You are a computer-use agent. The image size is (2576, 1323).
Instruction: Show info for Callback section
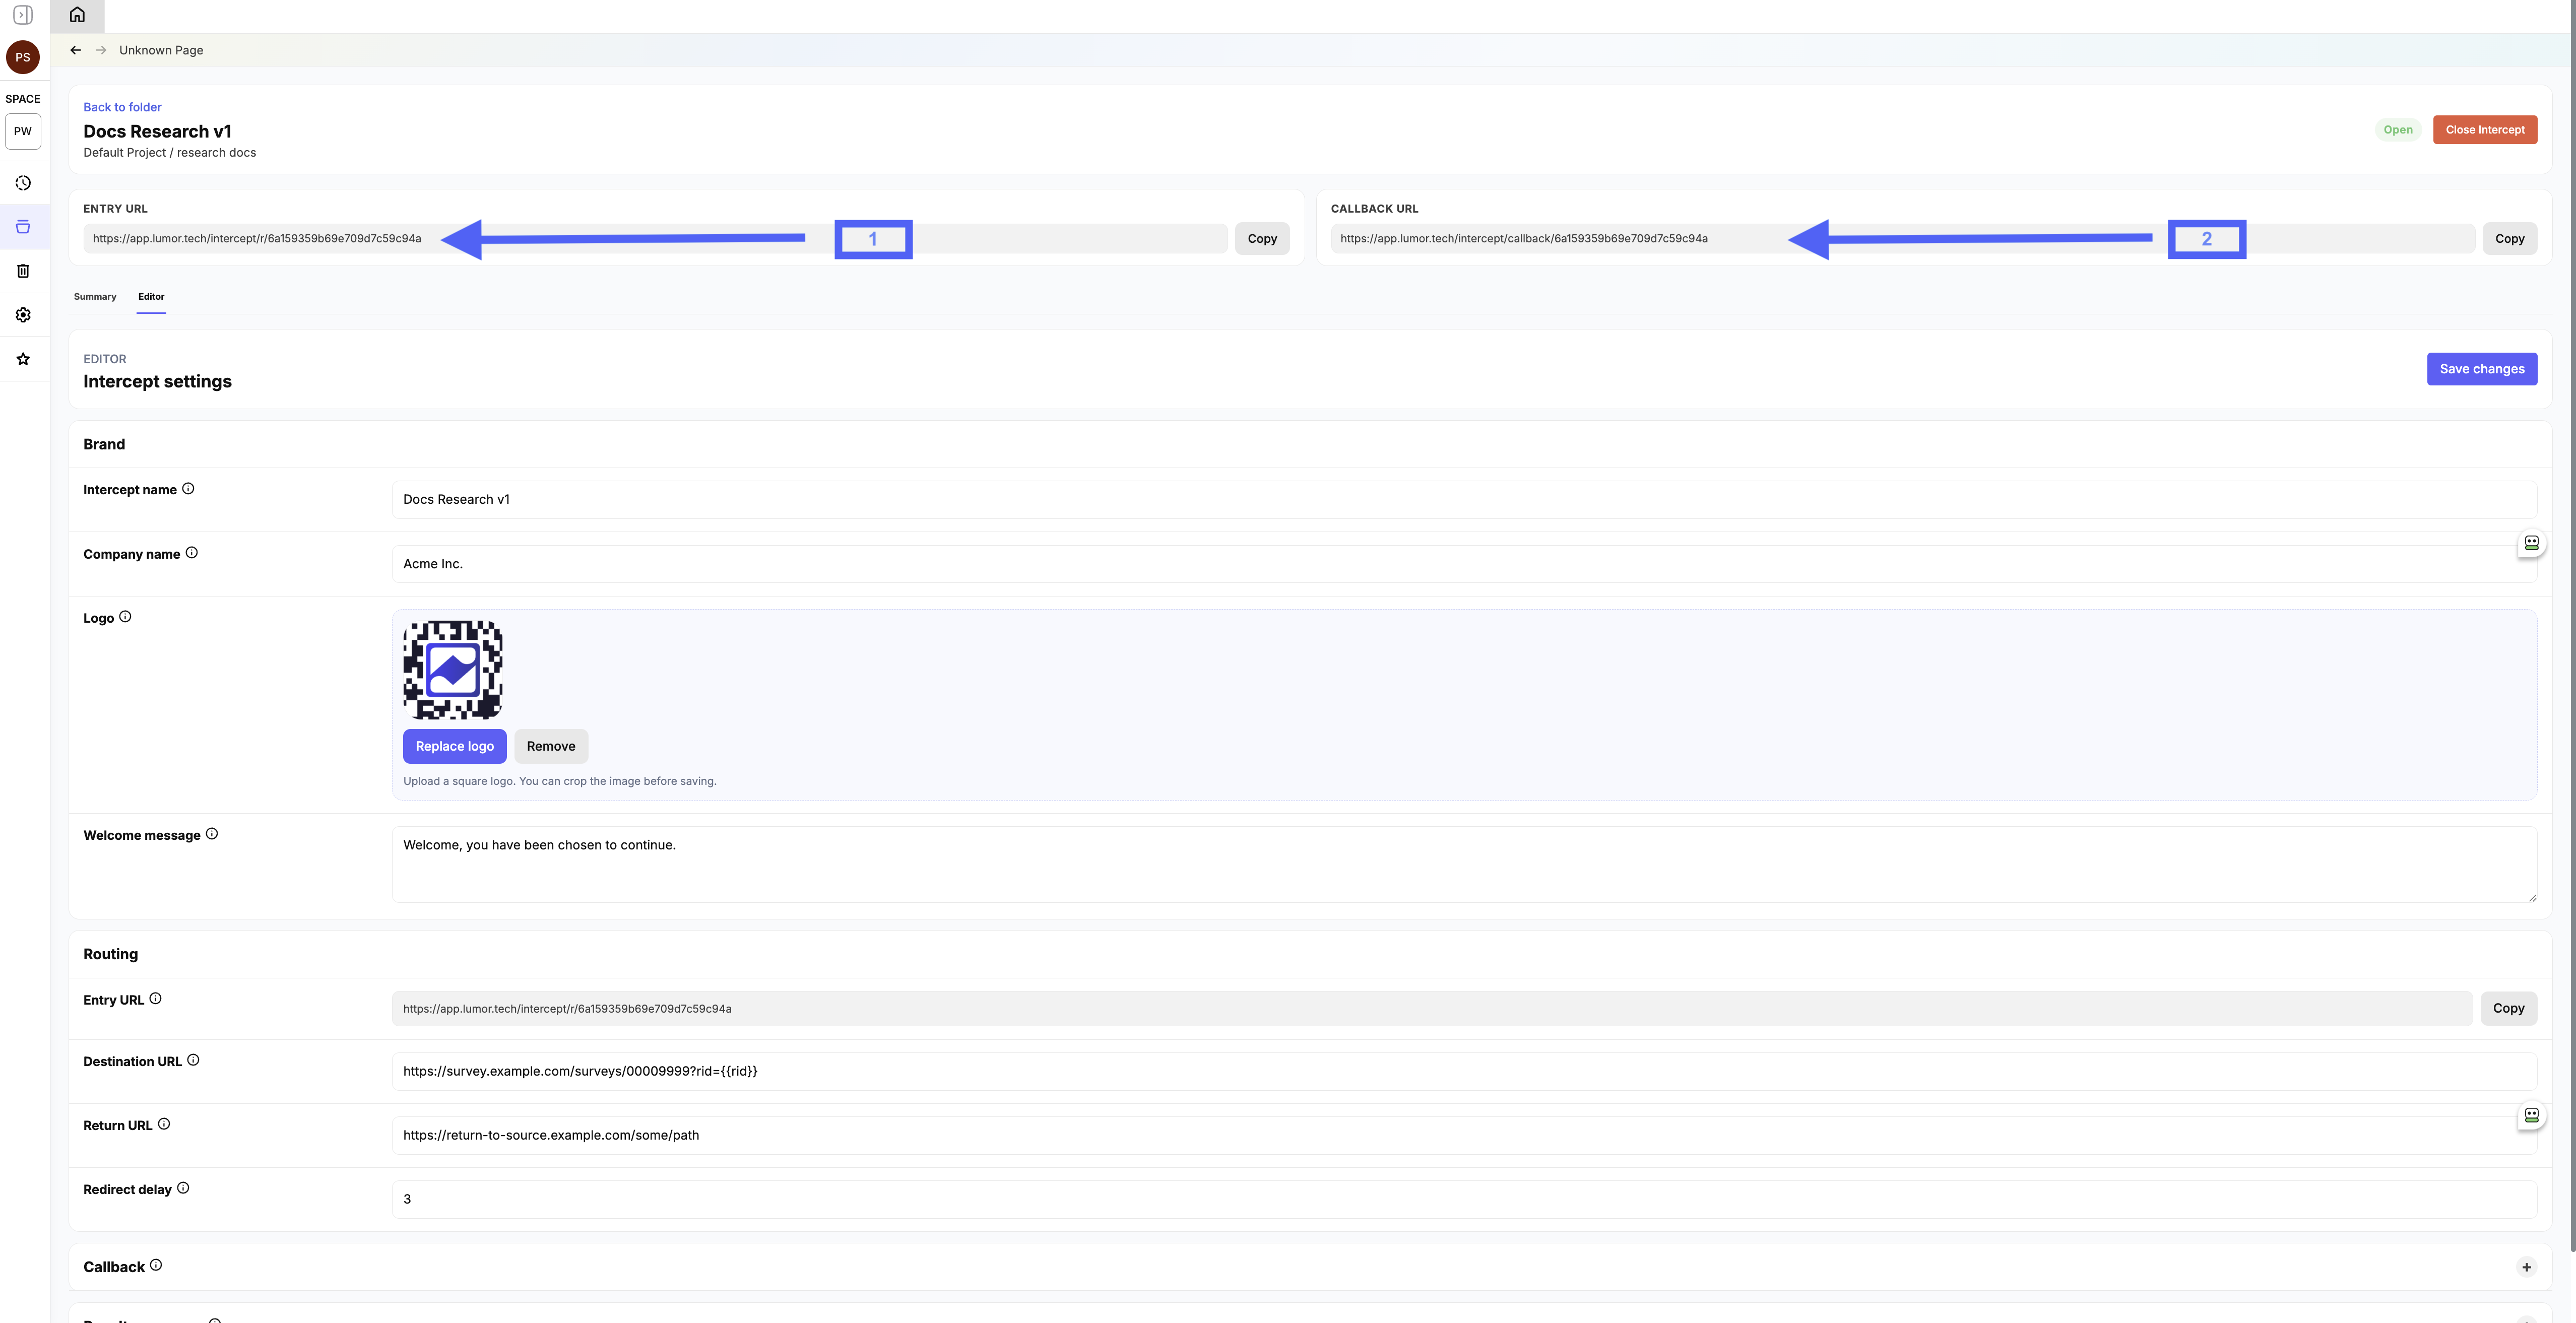point(156,1265)
